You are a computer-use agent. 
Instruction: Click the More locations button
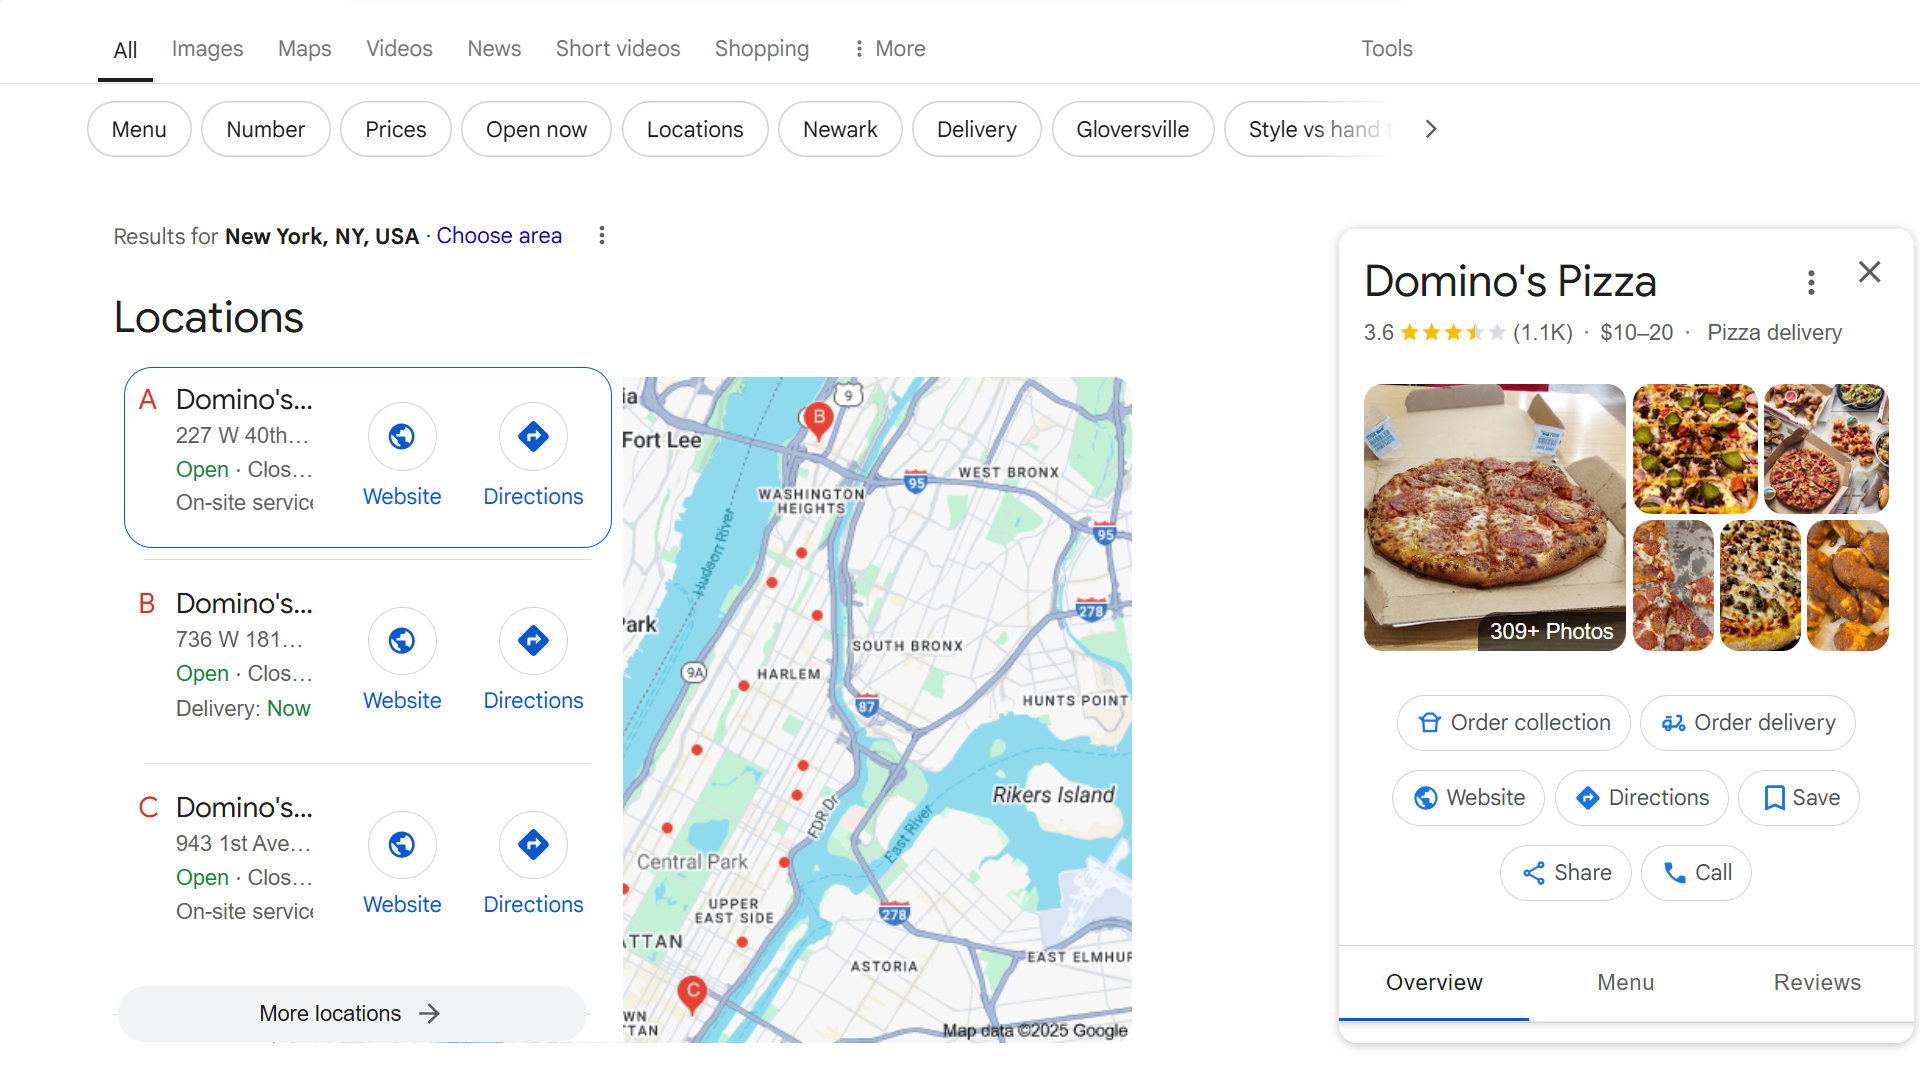point(352,1014)
